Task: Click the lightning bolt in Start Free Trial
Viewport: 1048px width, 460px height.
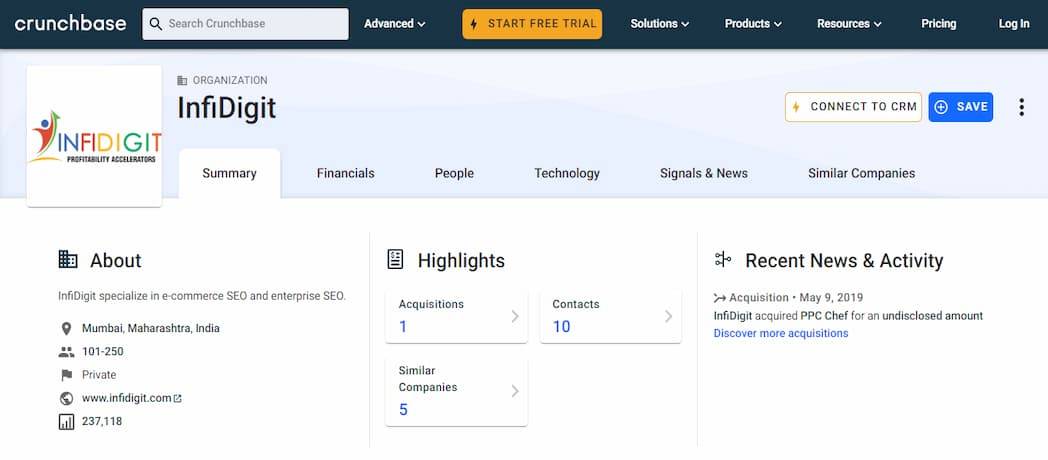Action: pyautogui.click(x=474, y=24)
